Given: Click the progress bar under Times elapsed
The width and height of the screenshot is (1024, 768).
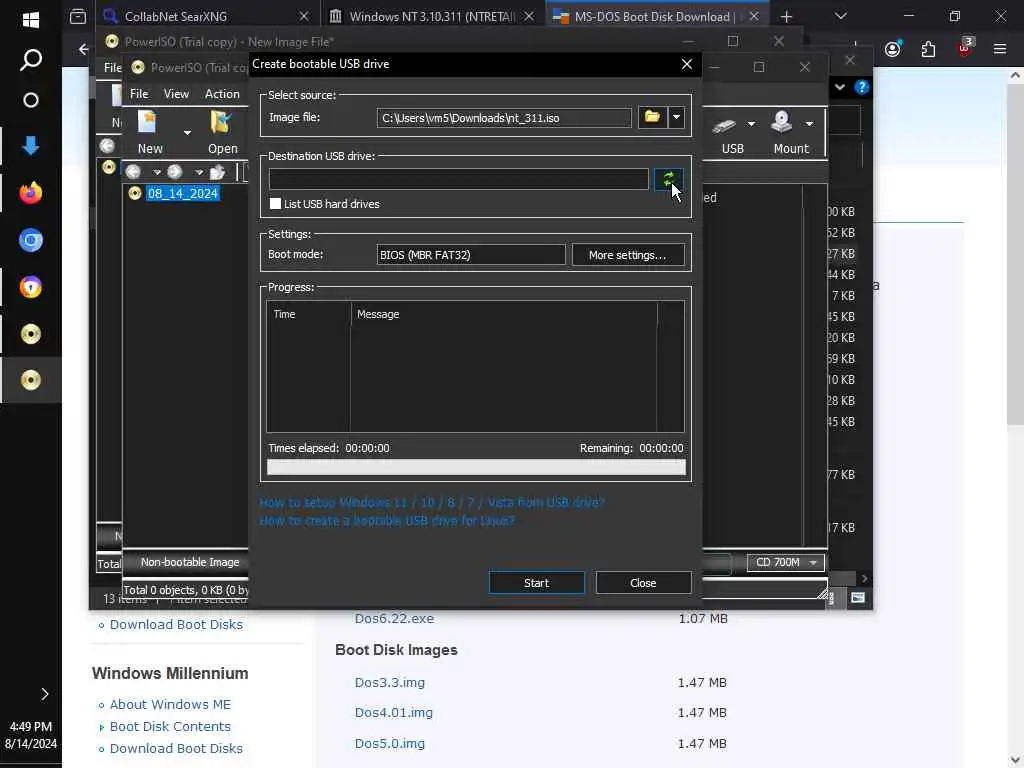Looking at the screenshot, I should click(476, 467).
